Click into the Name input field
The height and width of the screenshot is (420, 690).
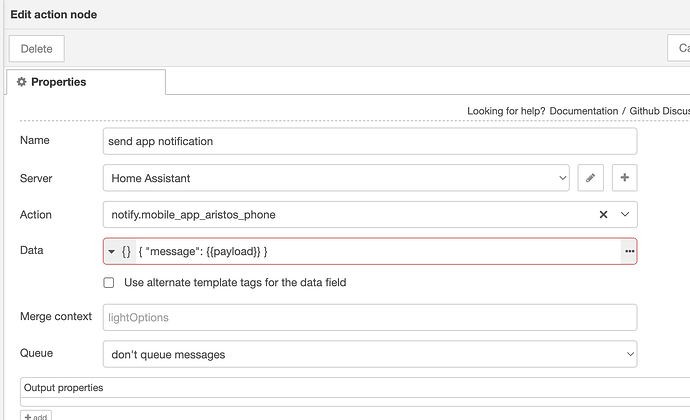(x=369, y=141)
